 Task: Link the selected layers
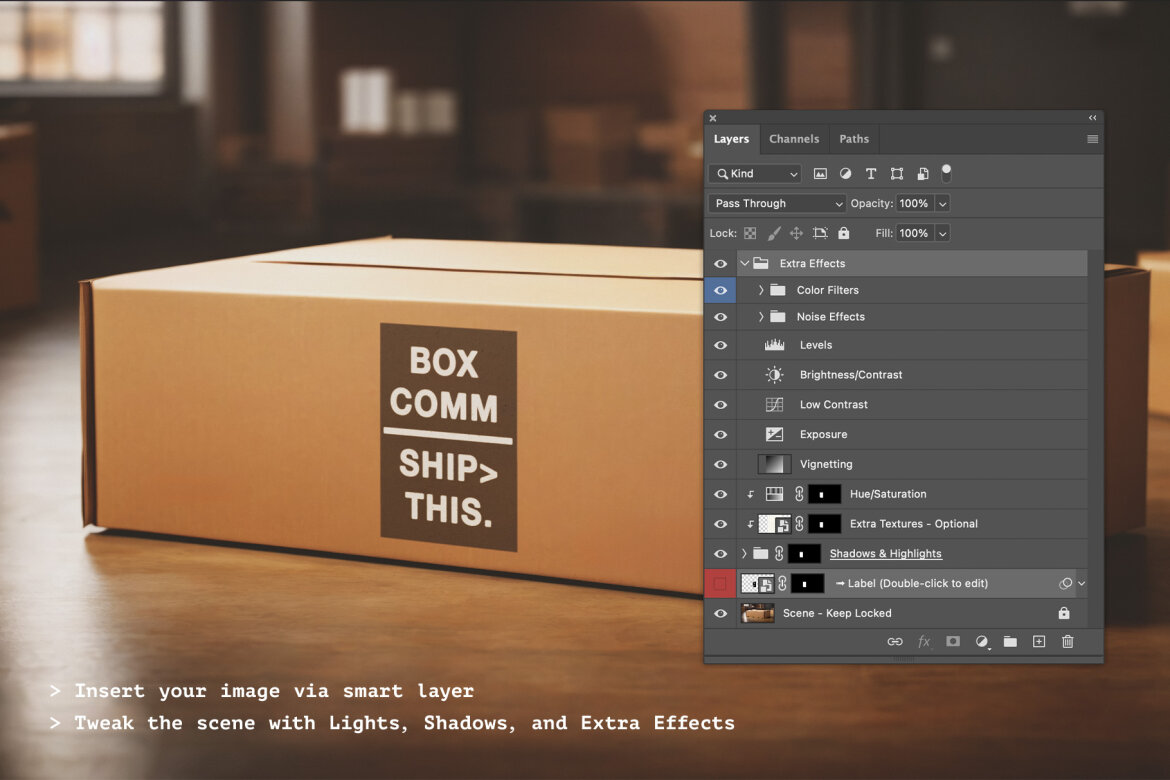click(895, 641)
